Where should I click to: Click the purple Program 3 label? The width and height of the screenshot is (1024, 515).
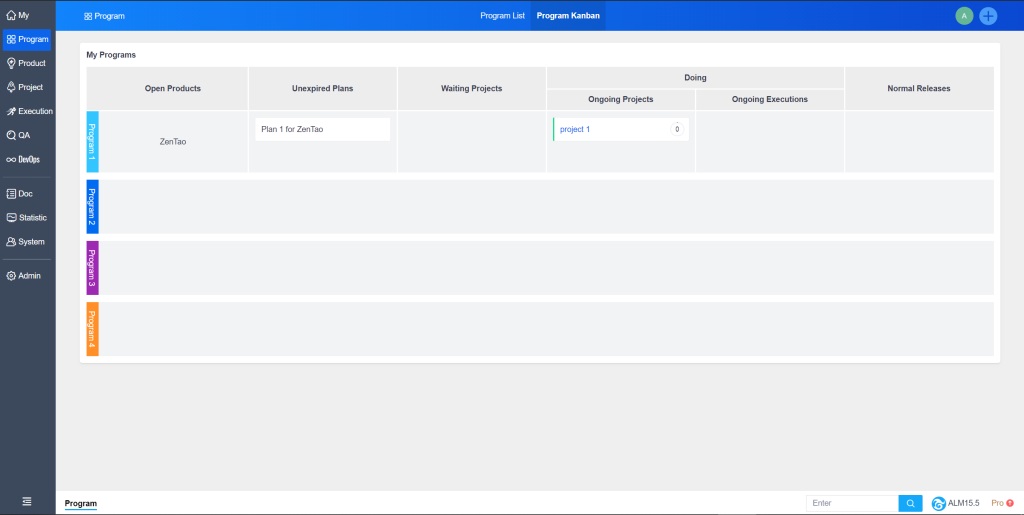tap(92, 268)
